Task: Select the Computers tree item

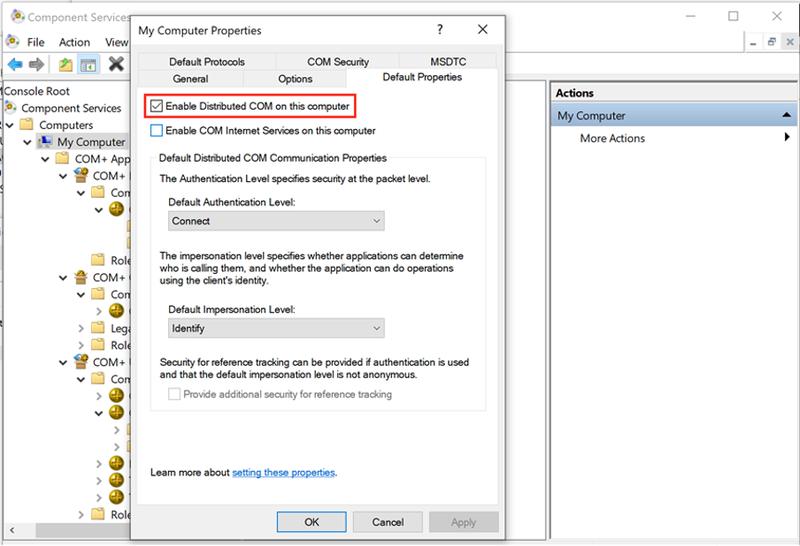Action: 66,125
